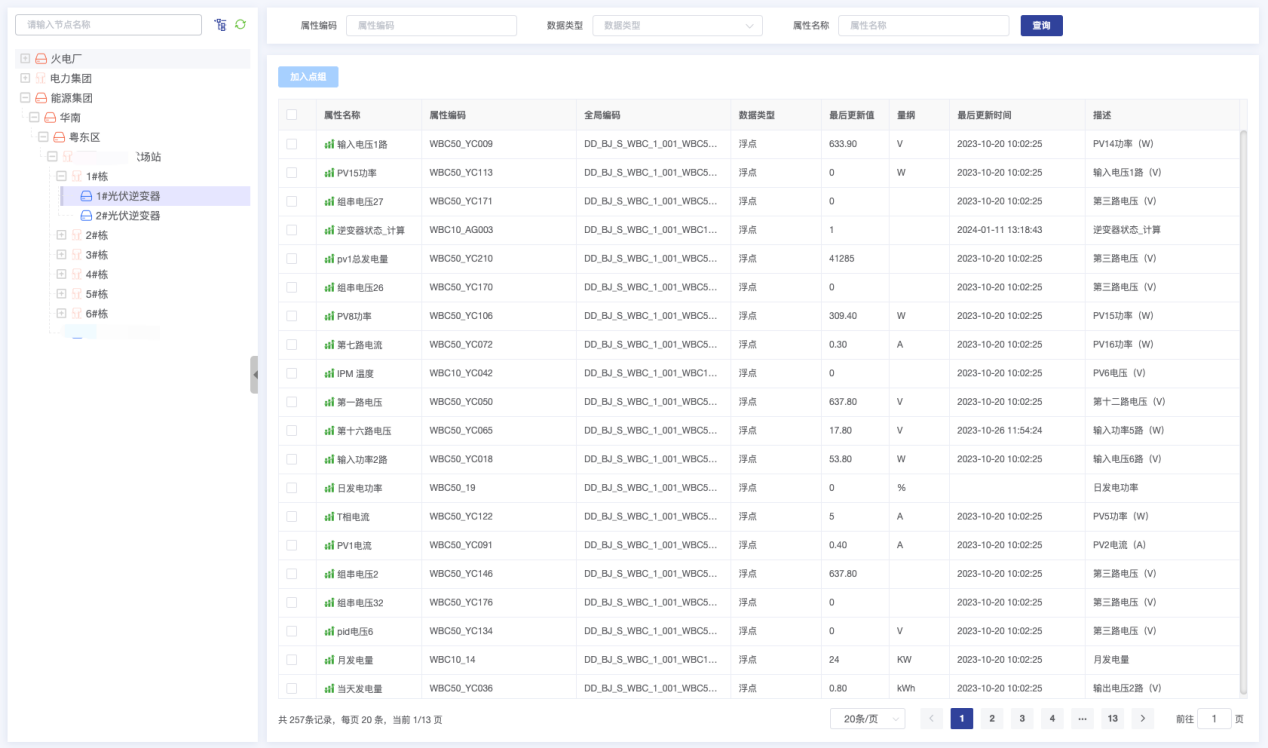
Task: Click the green refresh icon above tree
Action: pyautogui.click(x=240, y=24)
